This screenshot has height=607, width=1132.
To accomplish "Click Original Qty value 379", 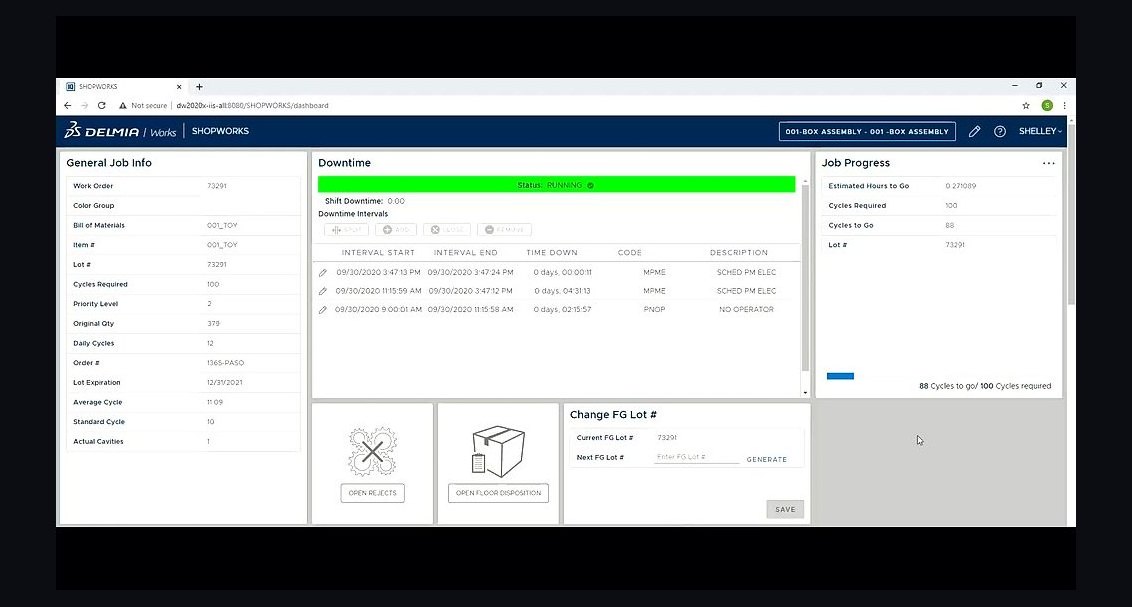I will point(213,324).
